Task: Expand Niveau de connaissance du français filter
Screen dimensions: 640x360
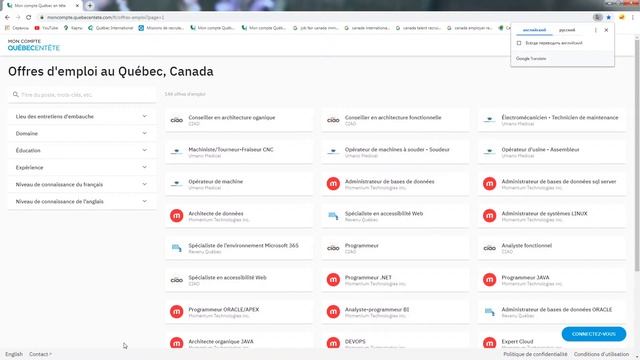Action: (82, 184)
